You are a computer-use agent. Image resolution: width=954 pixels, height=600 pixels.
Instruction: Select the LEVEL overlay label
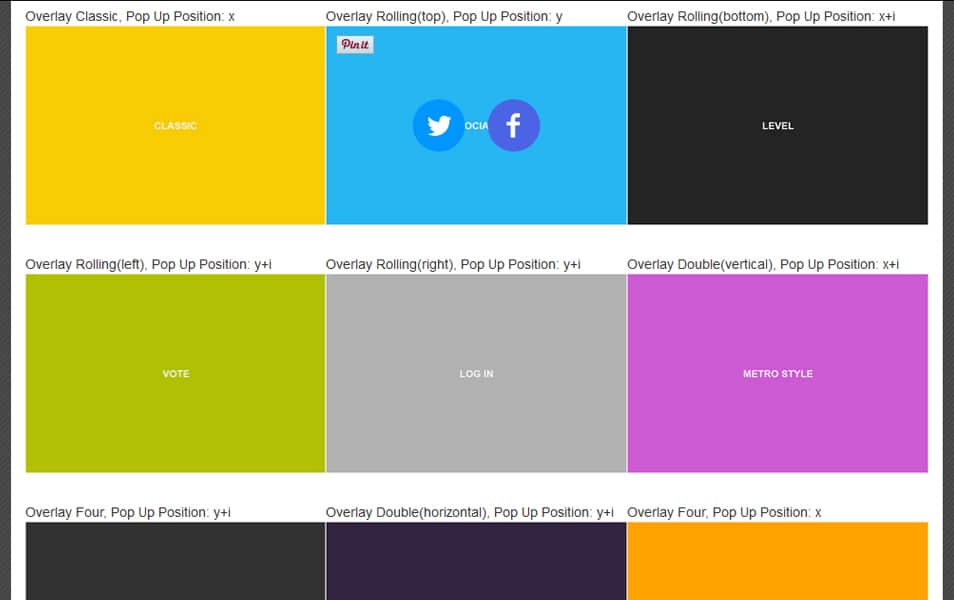pos(777,125)
